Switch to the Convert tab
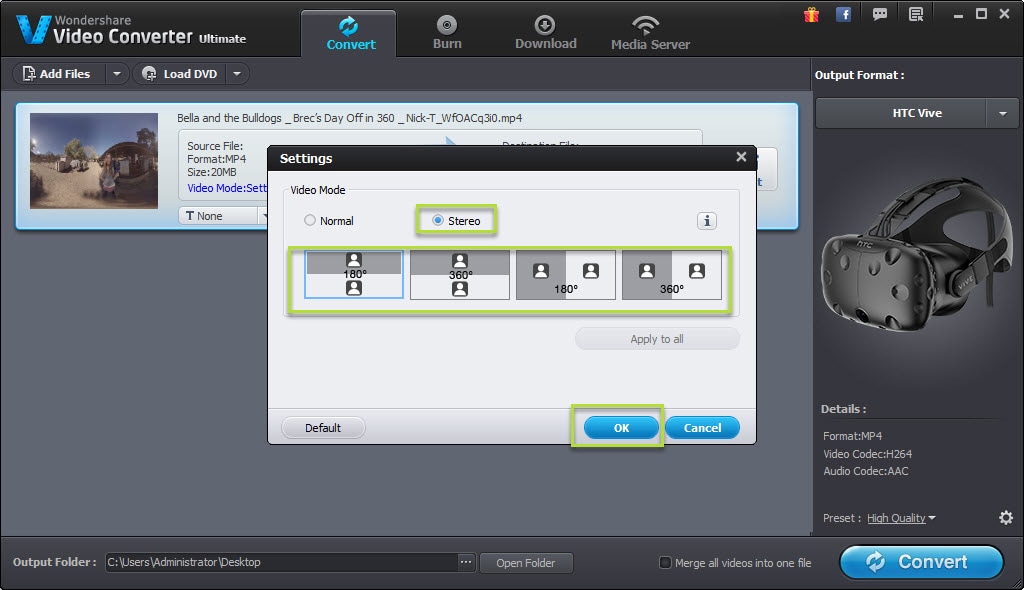This screenshot has width=1024, height=590. point(350,33)
